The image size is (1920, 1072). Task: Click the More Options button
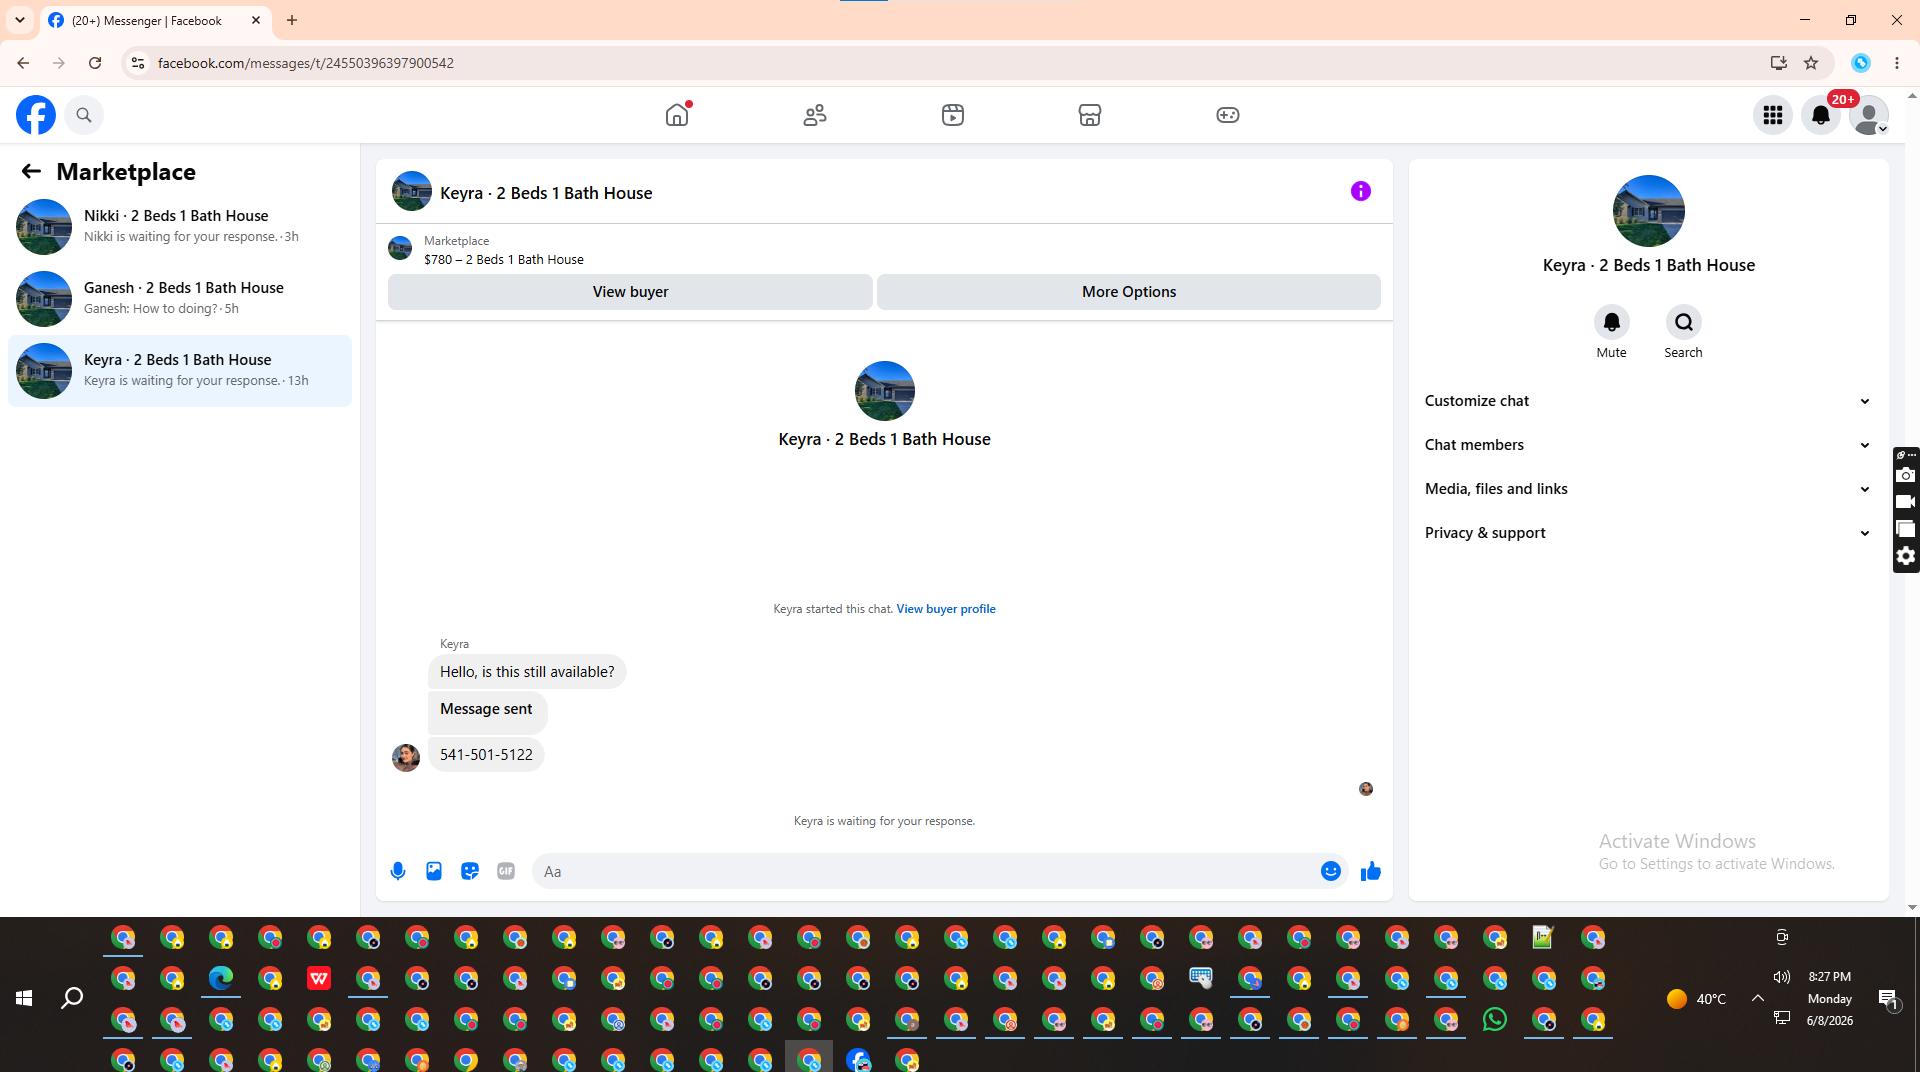(x=1129, y=292)
